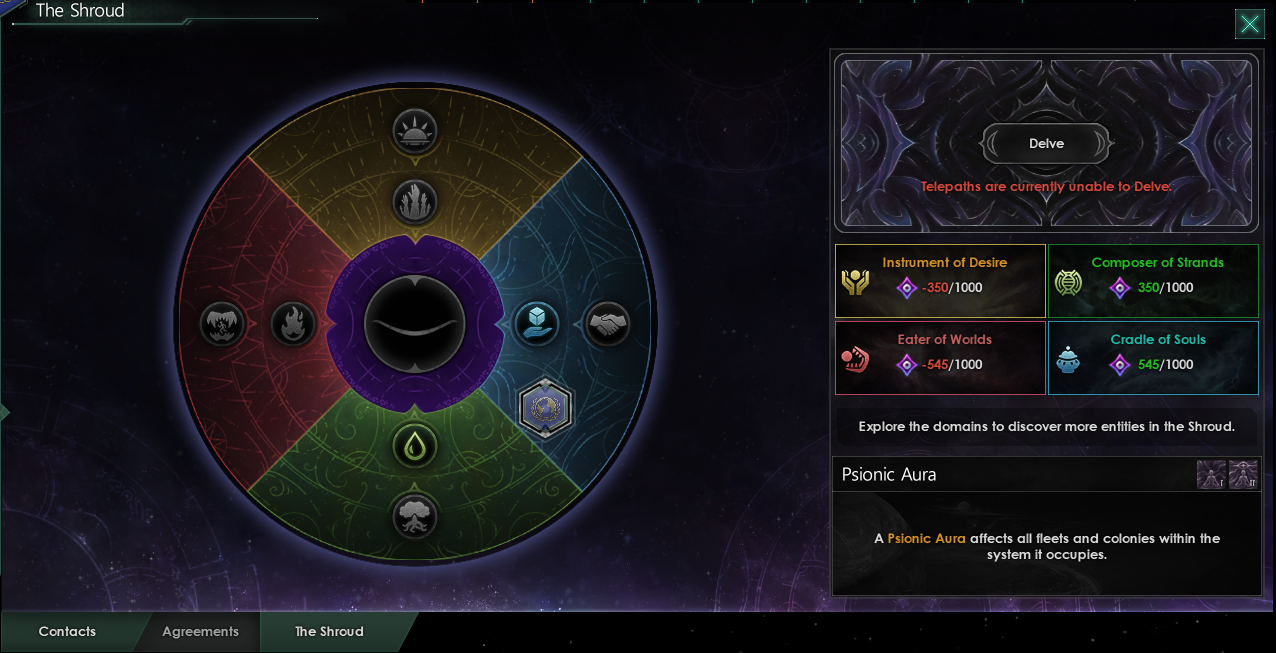This screenshot has height=653, width=1276.
Task: Click the second Psionic Aura tier icon
Action: tap(1243, 475)
